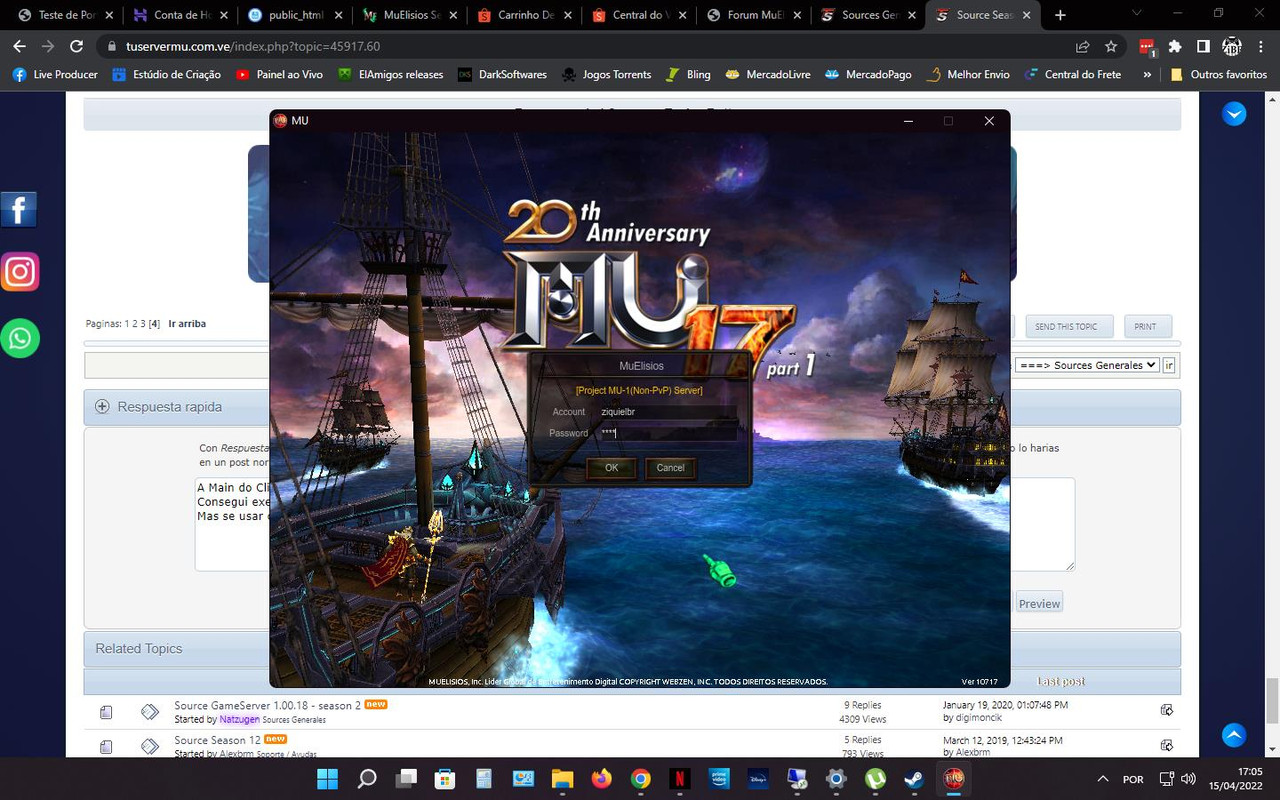Image resolution: width=1280 pixels, height=800 pixels.
Task: Open last post icon for Source GameServer row
Action: point(1166,711)
